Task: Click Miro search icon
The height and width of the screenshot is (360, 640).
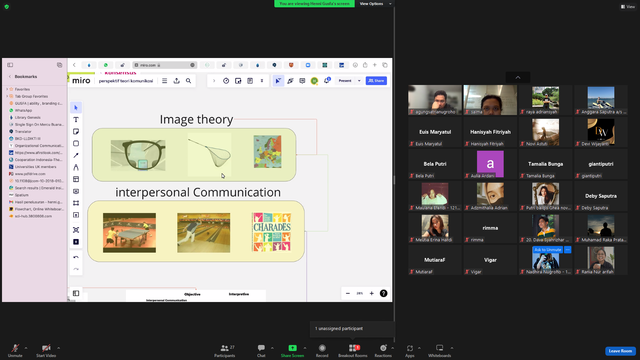Action: point(189,81)
